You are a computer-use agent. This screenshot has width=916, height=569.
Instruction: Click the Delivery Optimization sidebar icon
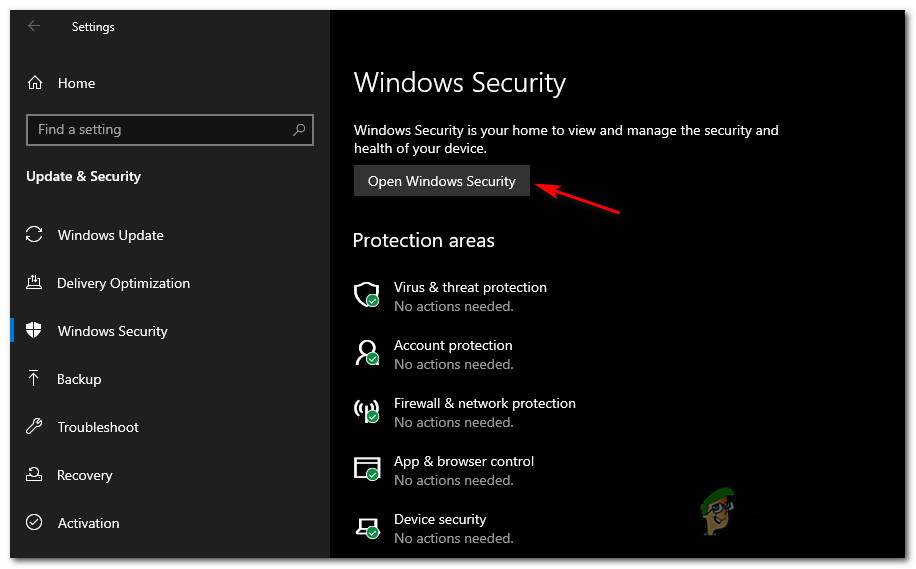coord(35,283)
